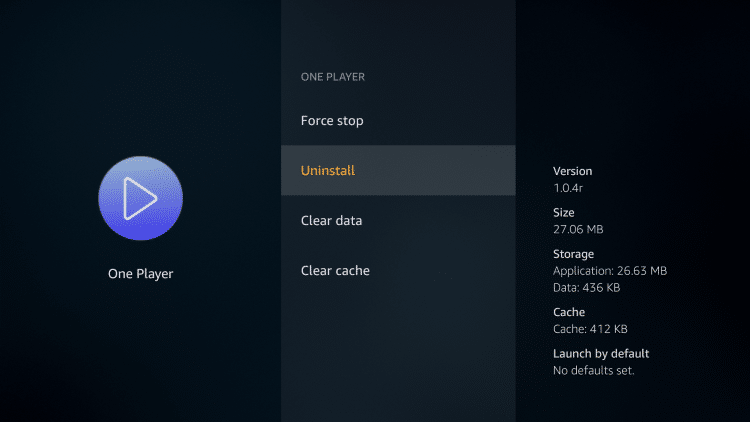Click the Cache: 412 KB value
Image resolution: width=750 pixels, height=422 pixels.
(x=590, y=329)
